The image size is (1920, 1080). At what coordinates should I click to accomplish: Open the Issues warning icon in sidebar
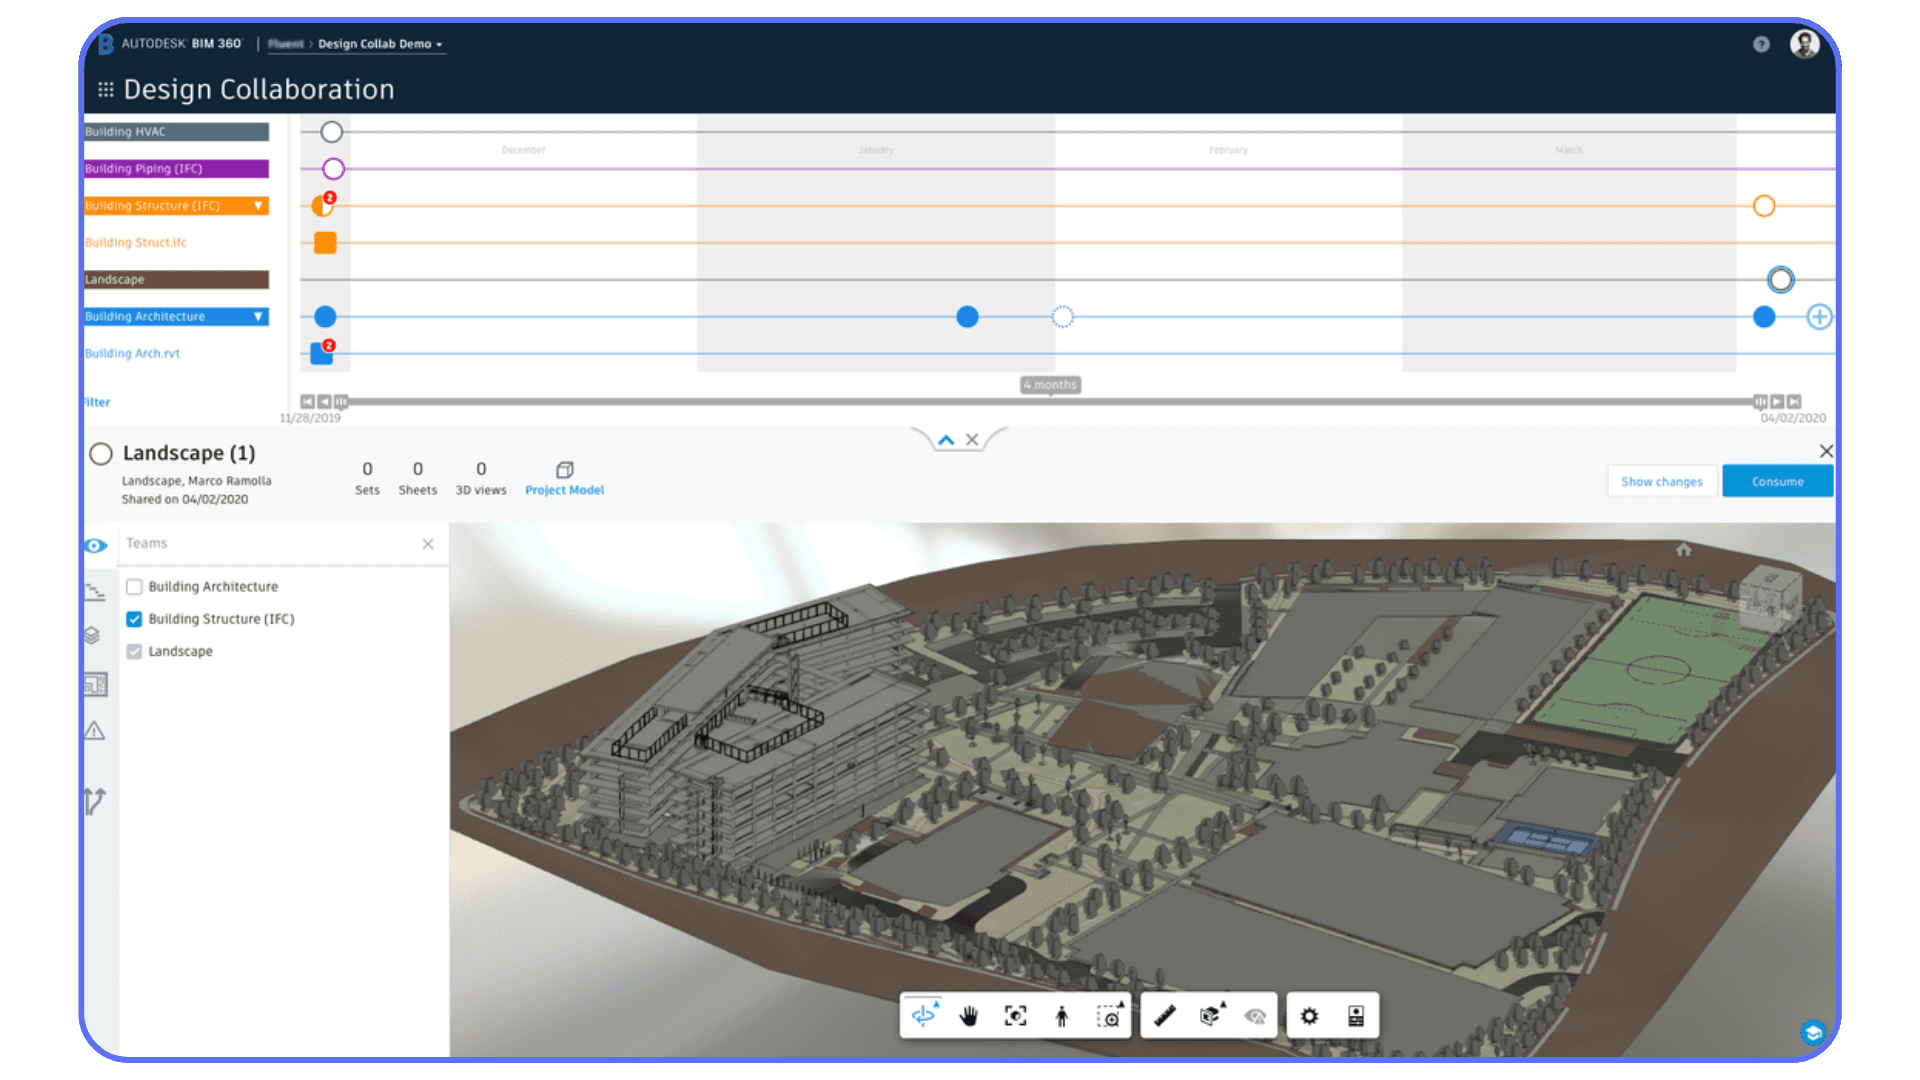[x=96, y=730]
